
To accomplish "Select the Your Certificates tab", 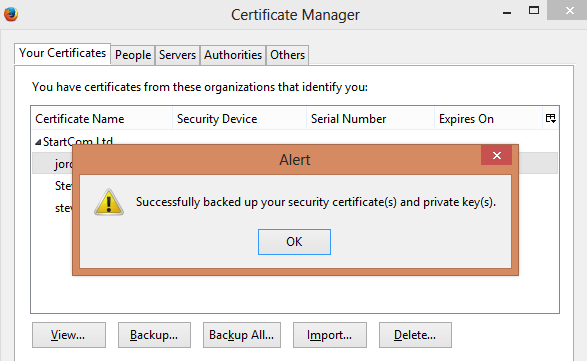I will coord(63,54).
